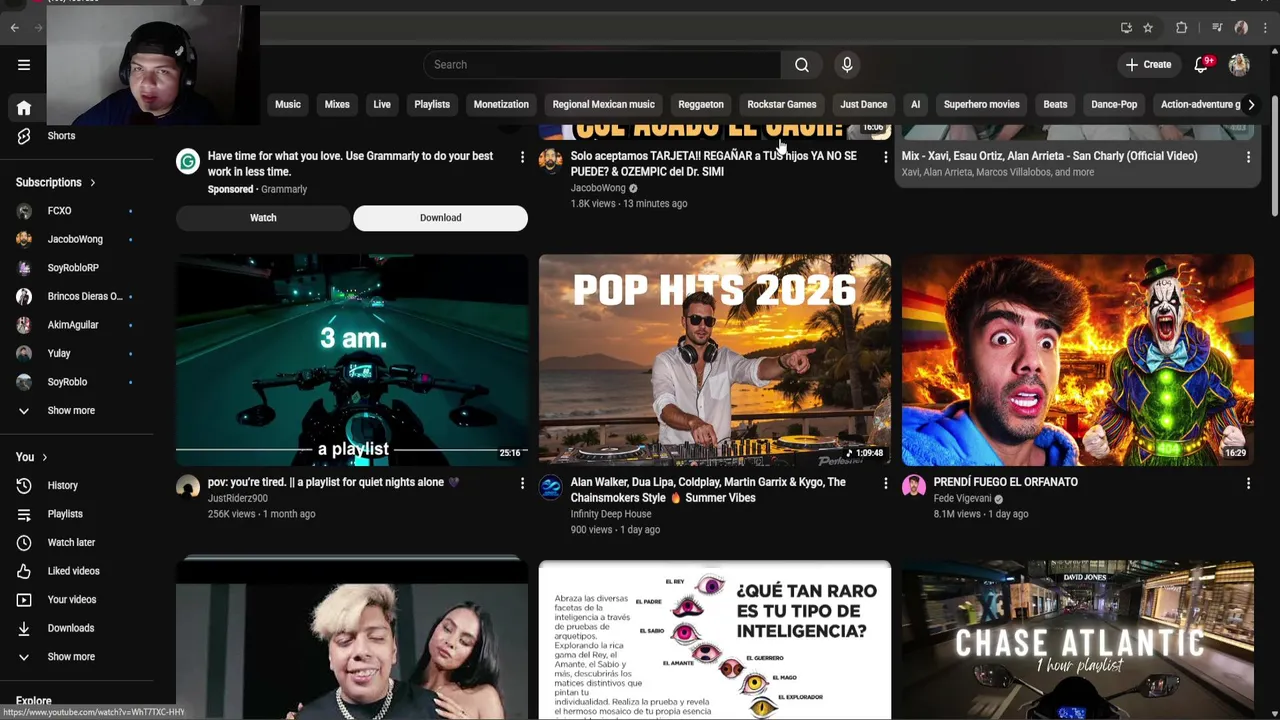The image size is (1280, 720).
Task: Play the inteligencia quiz thumbnail
Action: [x=715, y=640]
